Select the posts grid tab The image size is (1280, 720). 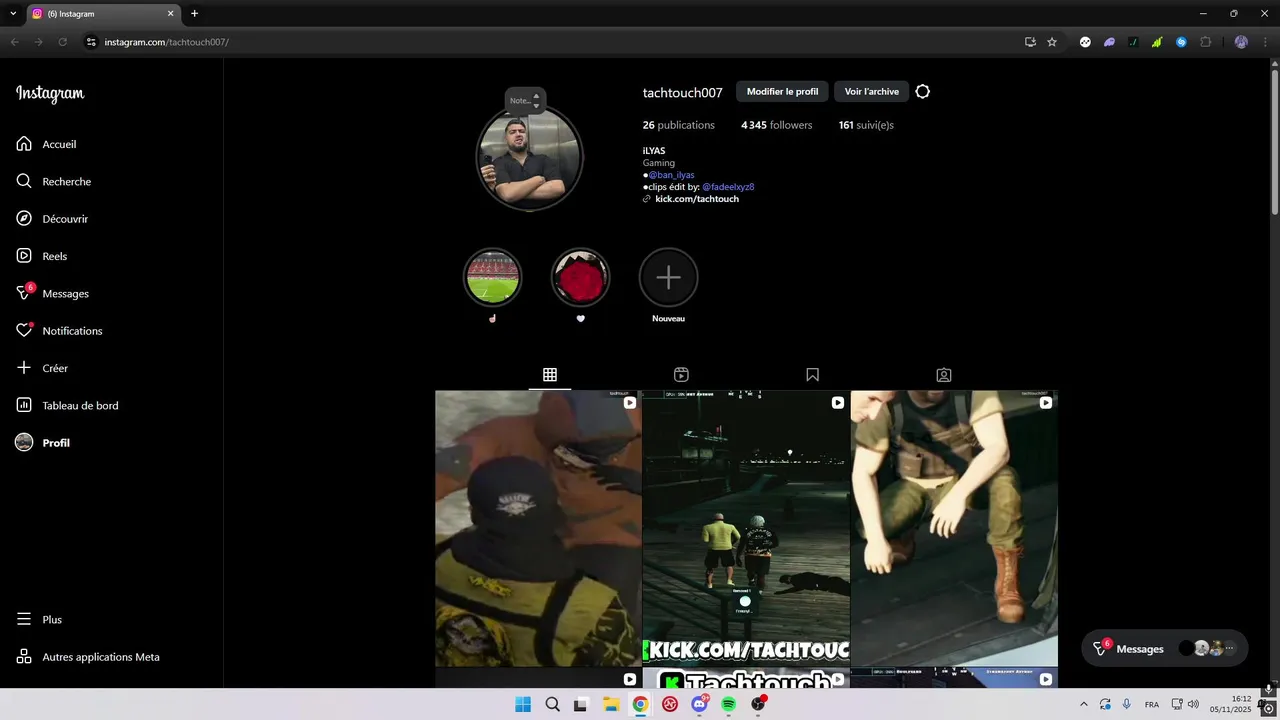click(550, 374)
